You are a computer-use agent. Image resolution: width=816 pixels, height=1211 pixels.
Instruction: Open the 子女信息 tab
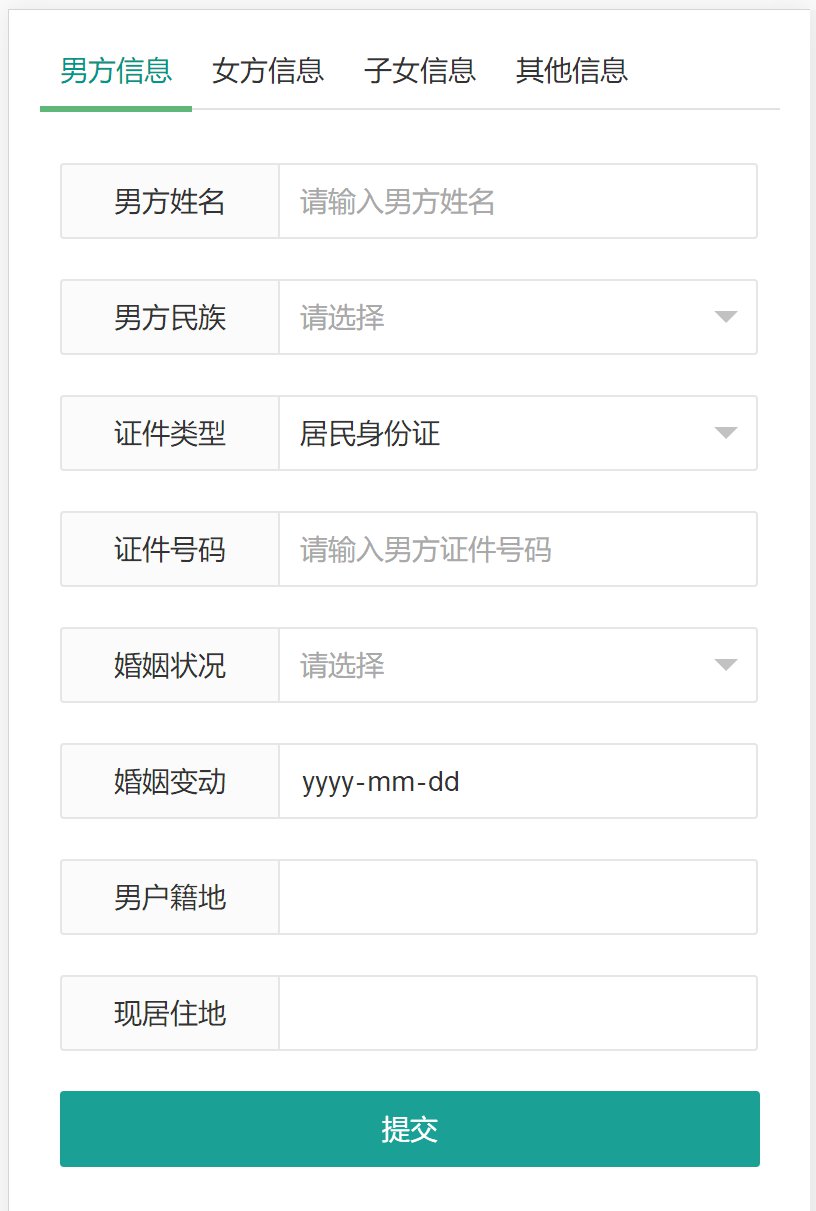click(x=420, y=71)
